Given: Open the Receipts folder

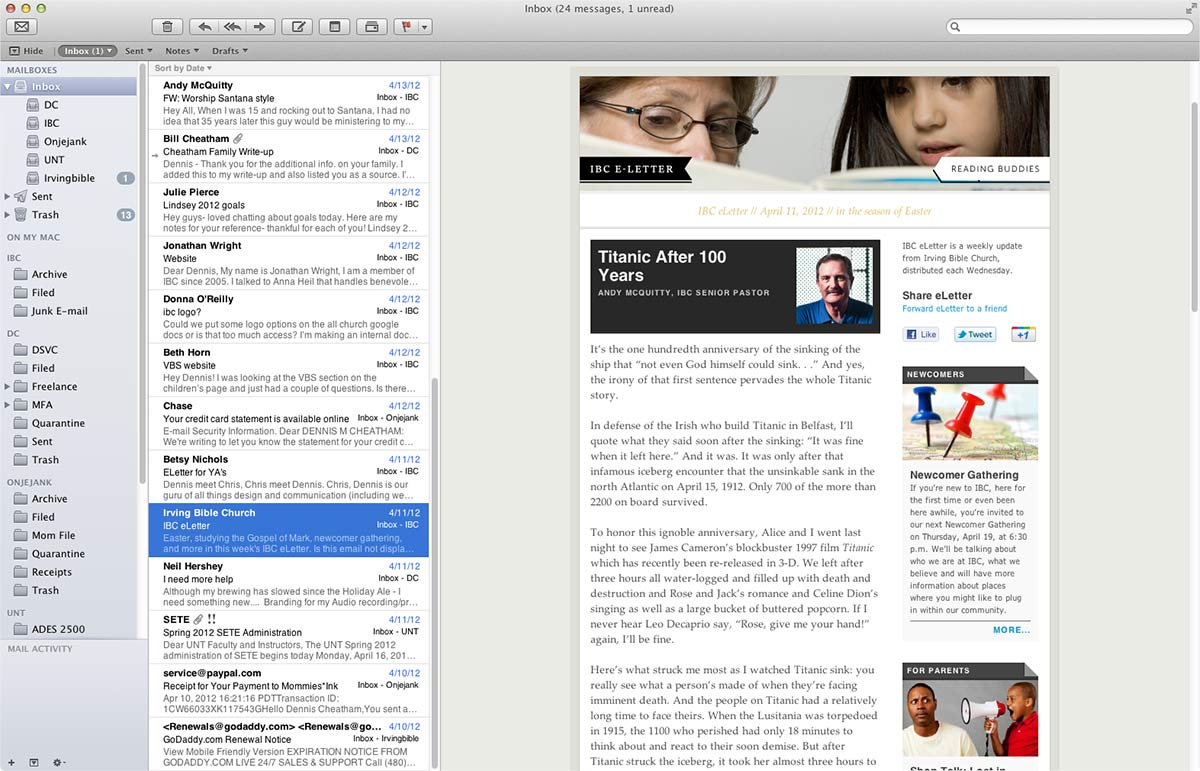Looking at the screenshot, I should pyautogui.click(x=51, y=572).
